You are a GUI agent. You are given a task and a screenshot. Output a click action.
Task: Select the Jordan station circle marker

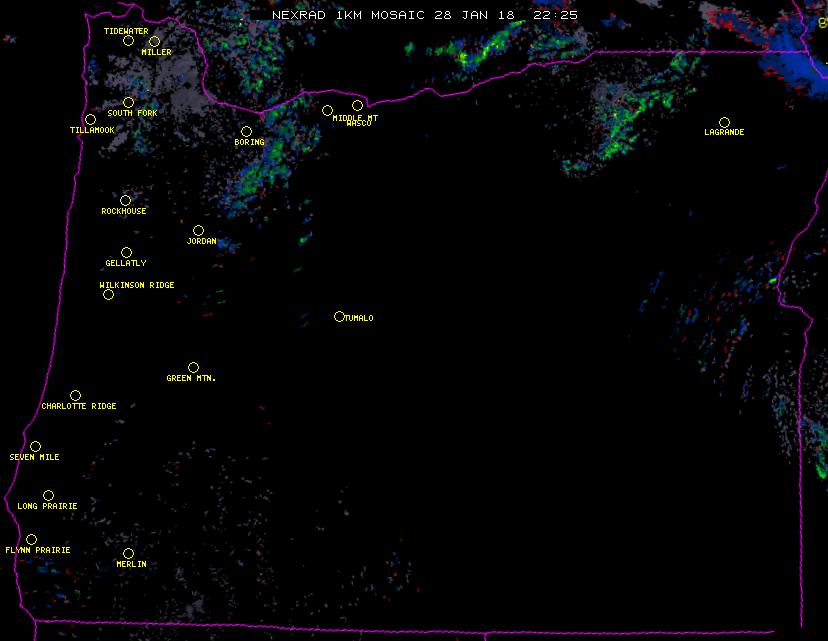click(x=198, y=230)
